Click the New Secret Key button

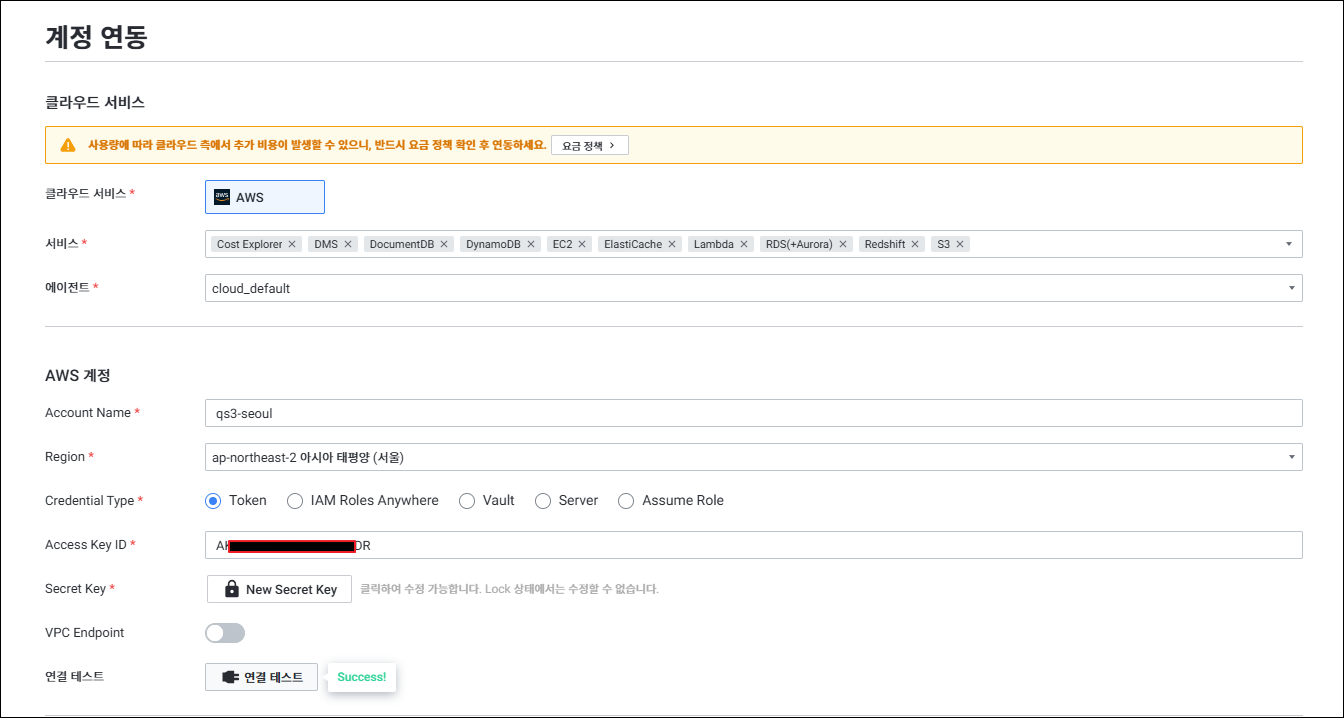point(279,589)
